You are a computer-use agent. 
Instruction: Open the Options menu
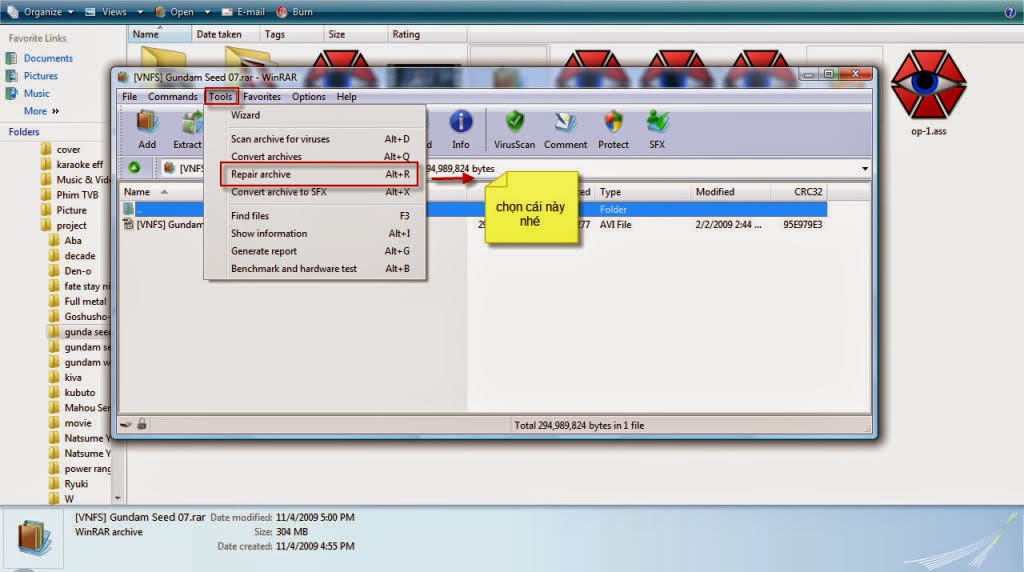click(308, 97)
